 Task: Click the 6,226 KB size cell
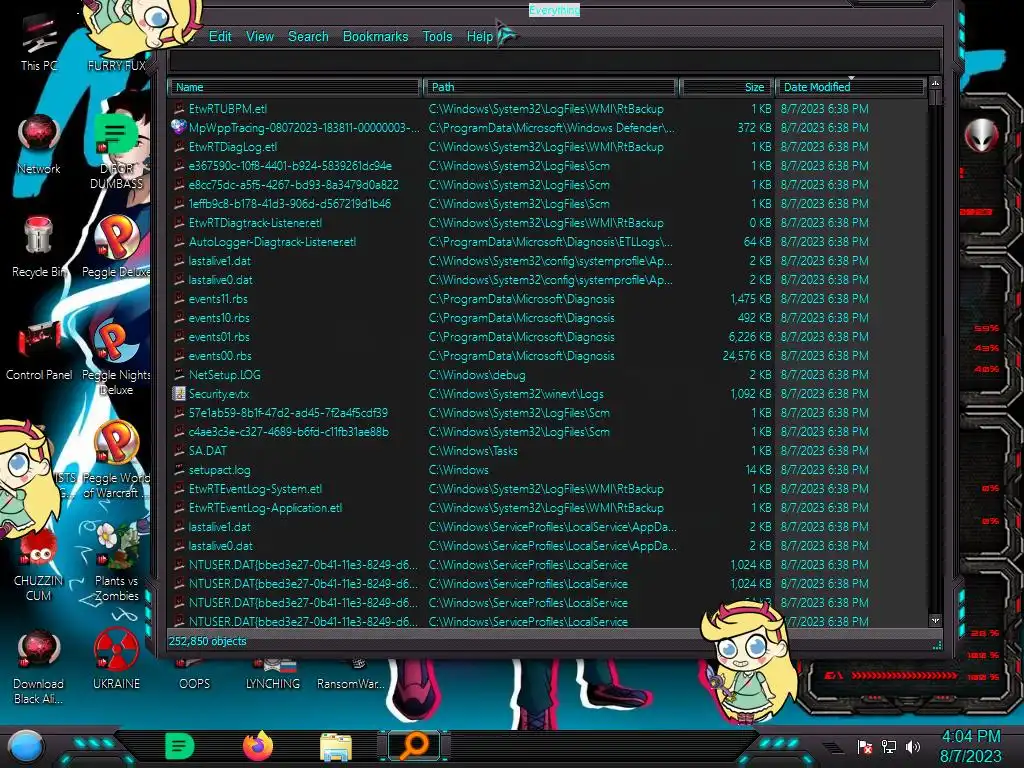pos(750,337)
